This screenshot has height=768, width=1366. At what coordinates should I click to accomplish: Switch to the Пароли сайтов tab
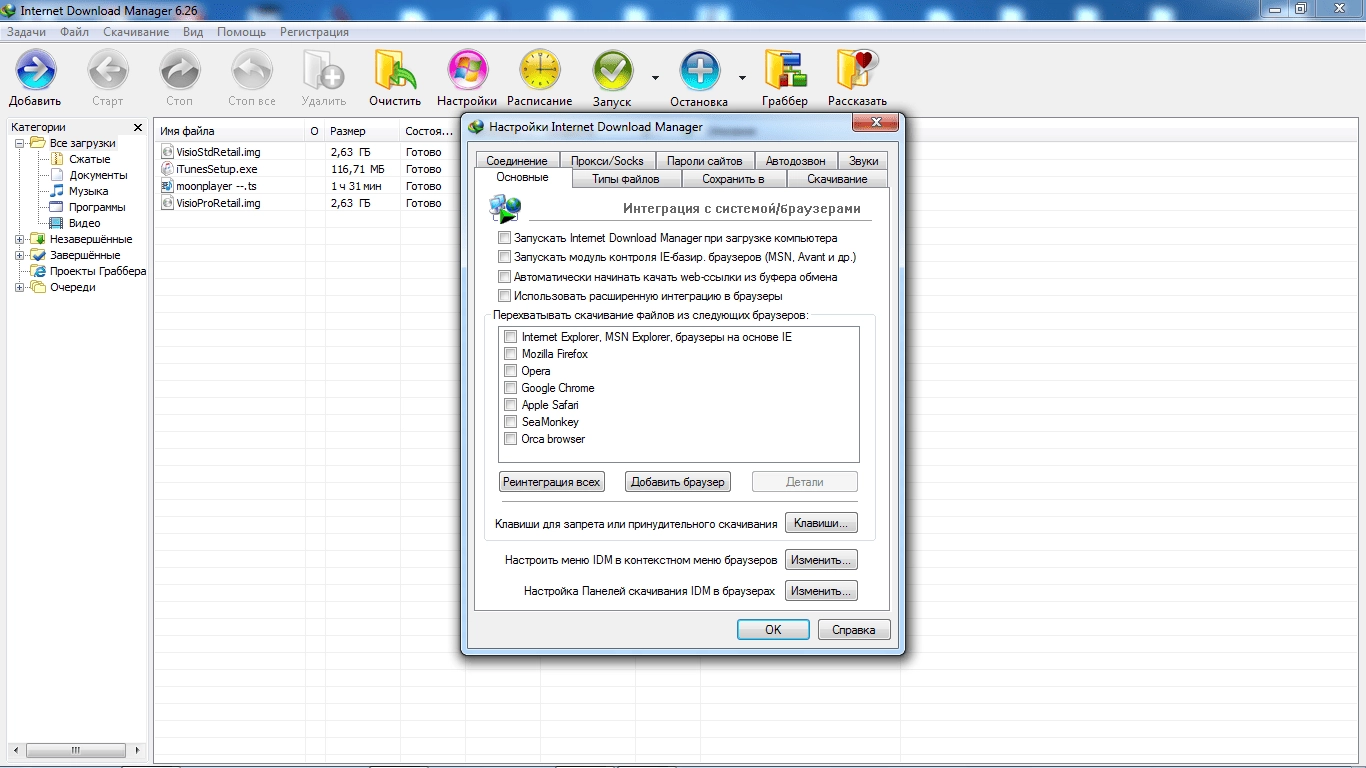point(704,161)
